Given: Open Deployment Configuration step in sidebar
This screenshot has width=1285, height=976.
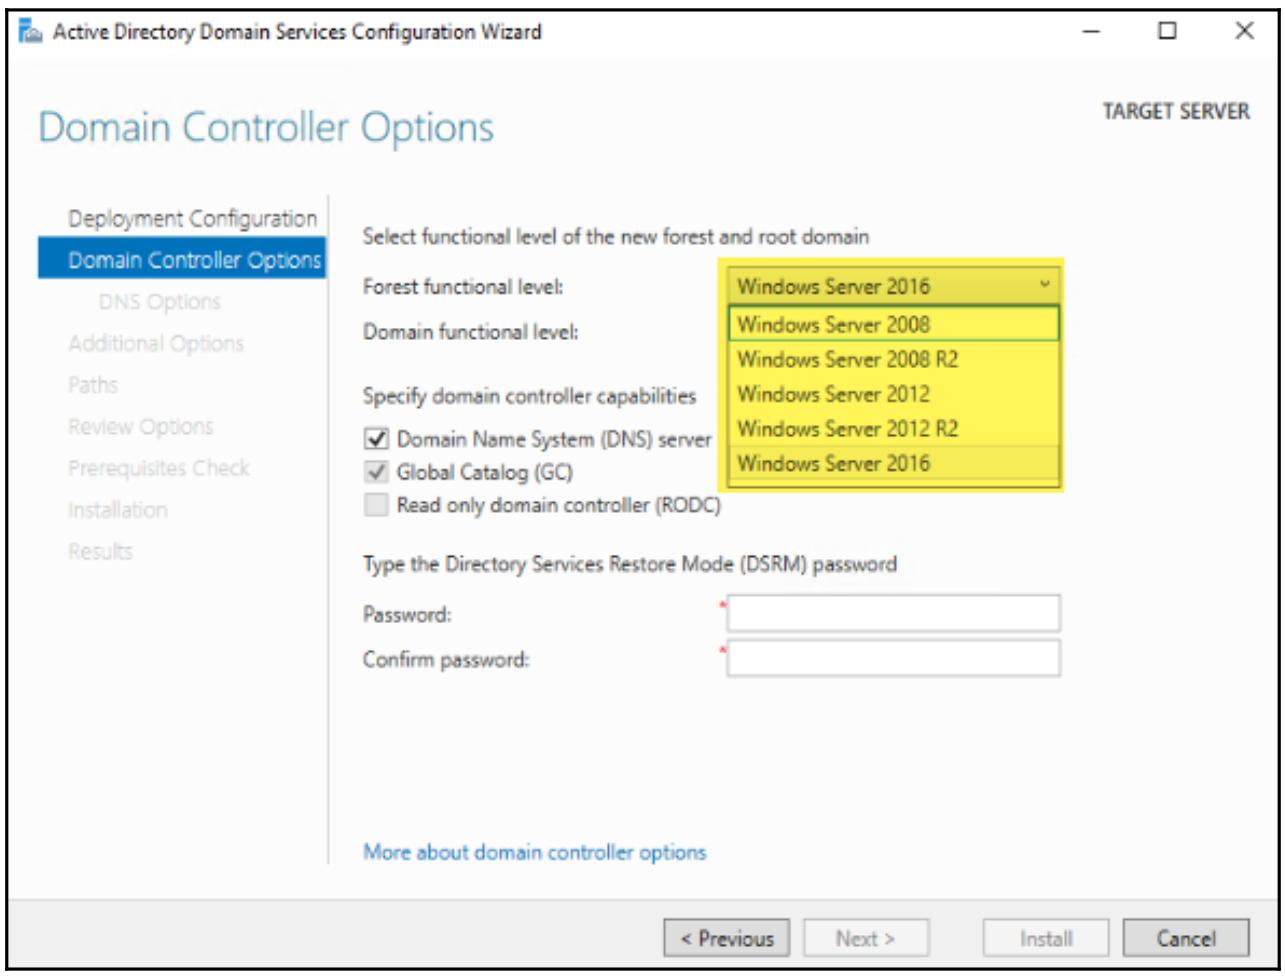Looking at the screenshot, I should click(192, 218).
